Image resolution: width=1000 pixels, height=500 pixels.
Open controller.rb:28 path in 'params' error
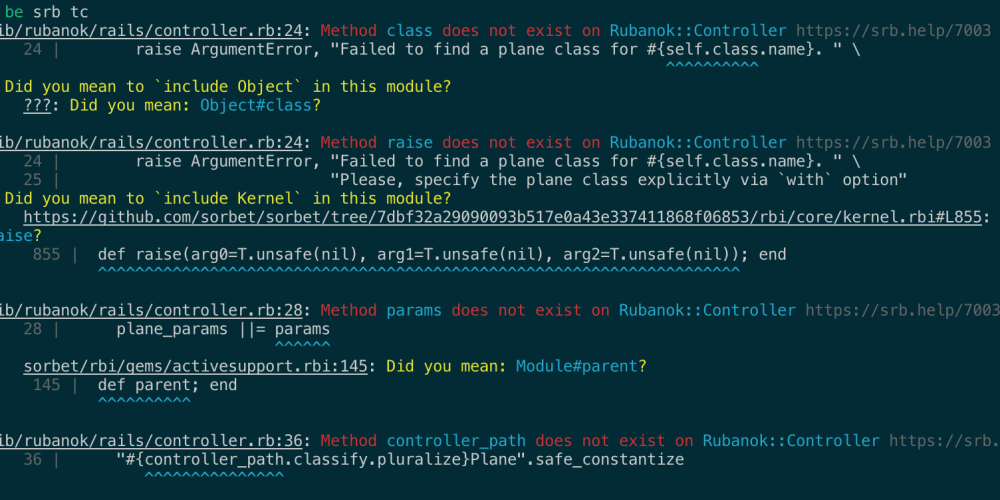151,310
